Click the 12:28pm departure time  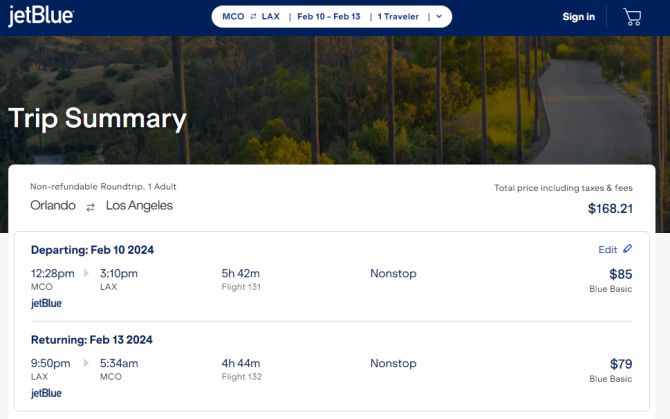53,273
